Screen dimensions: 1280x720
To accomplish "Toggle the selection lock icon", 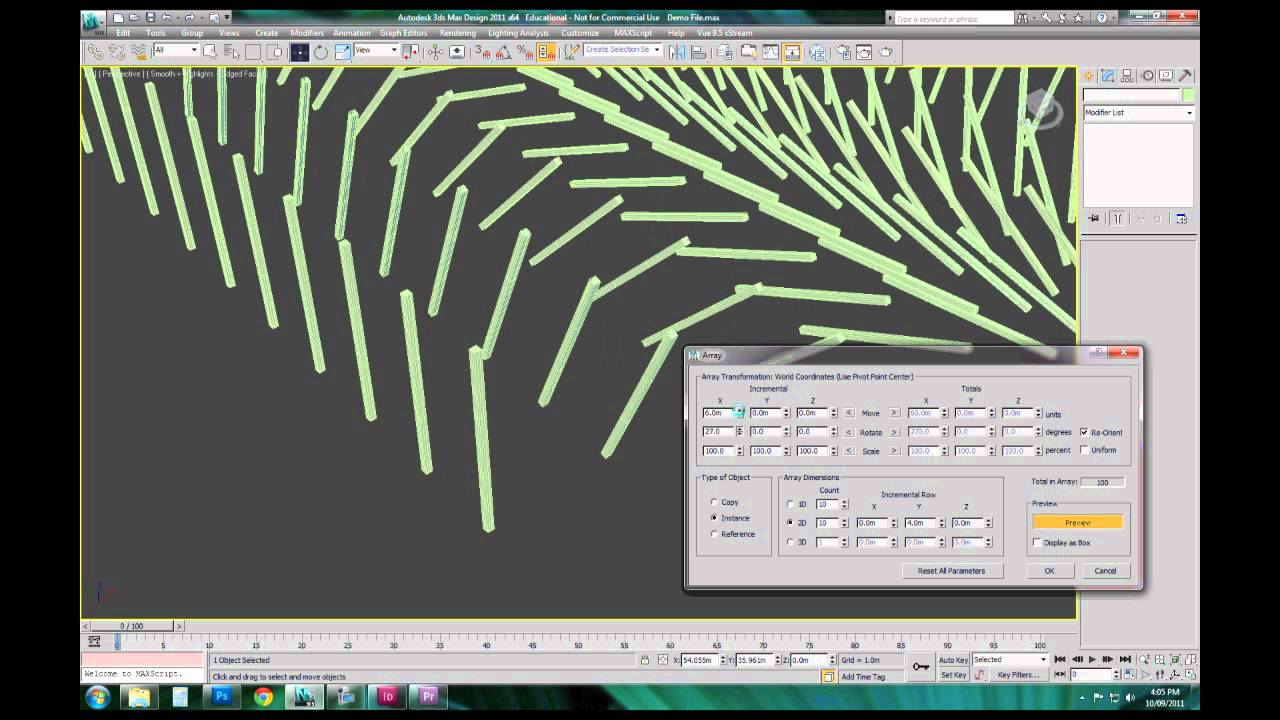I will [645, 660].
